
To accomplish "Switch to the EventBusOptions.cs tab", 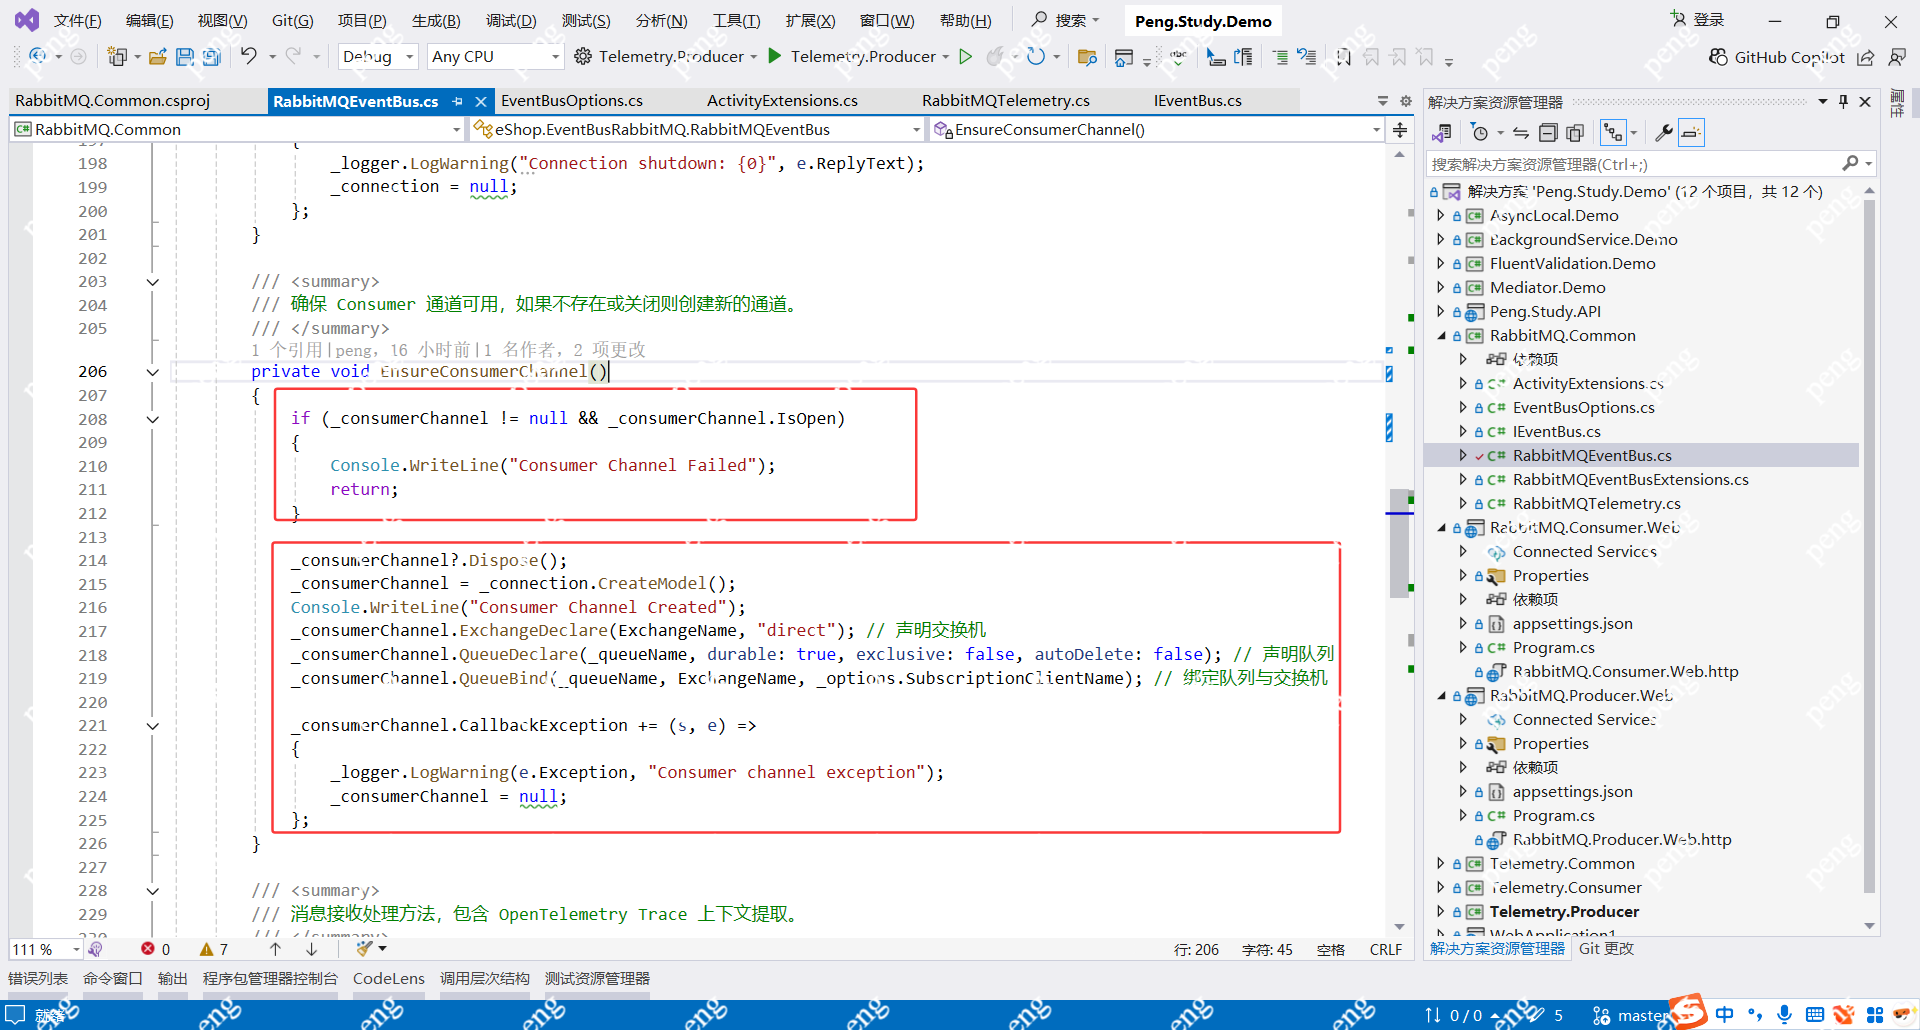I will tap(572, 101).
